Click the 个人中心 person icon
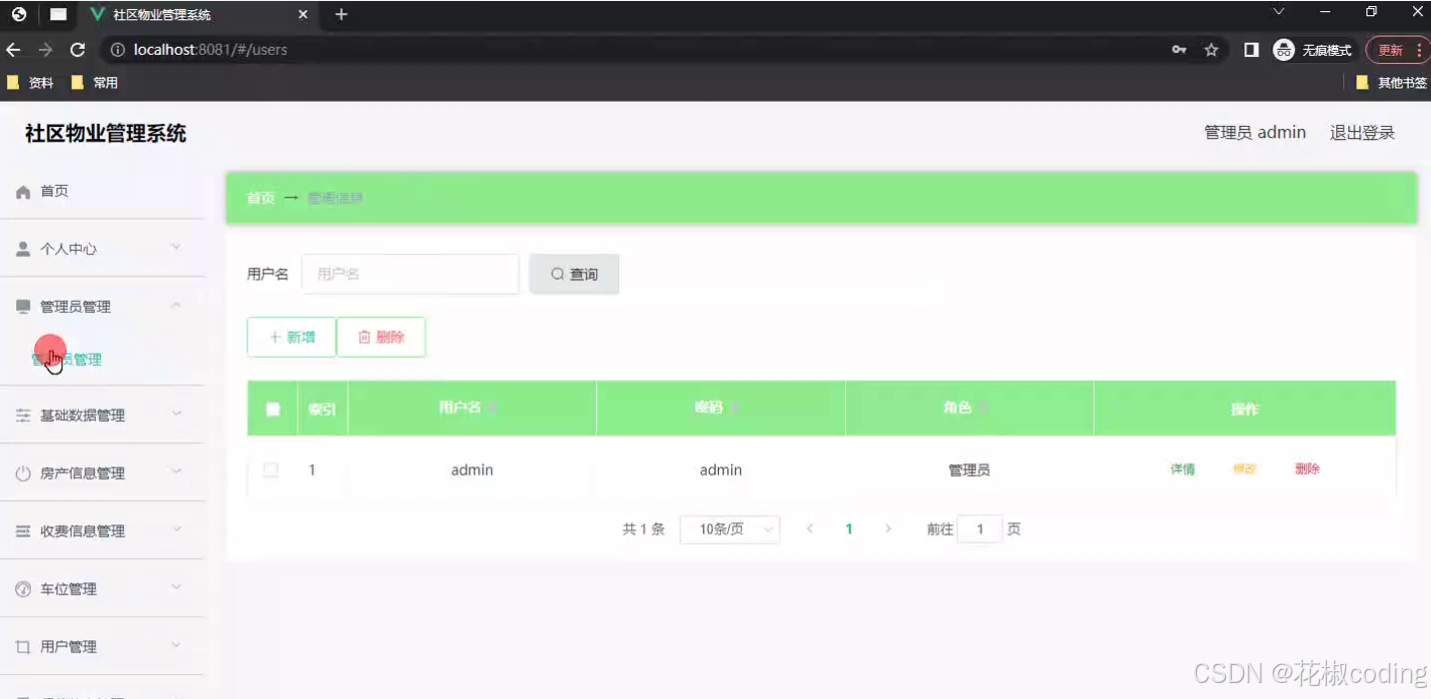1431x699 pixels. 23,249
